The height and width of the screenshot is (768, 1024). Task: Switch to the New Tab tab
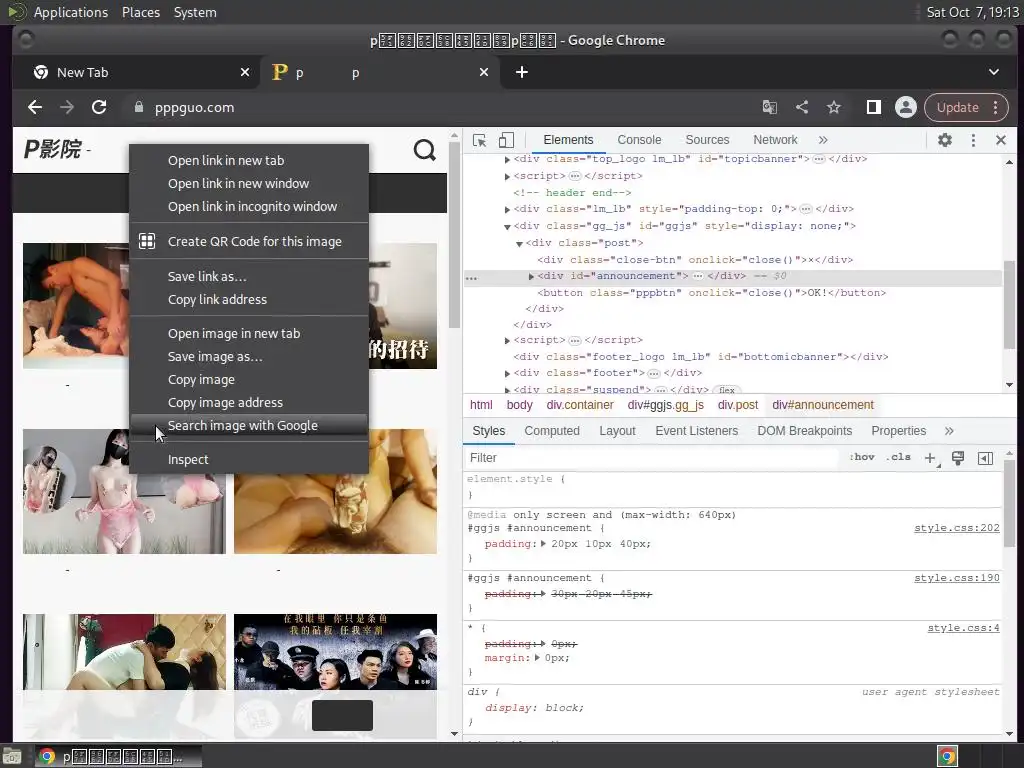(x=136, y=72)
